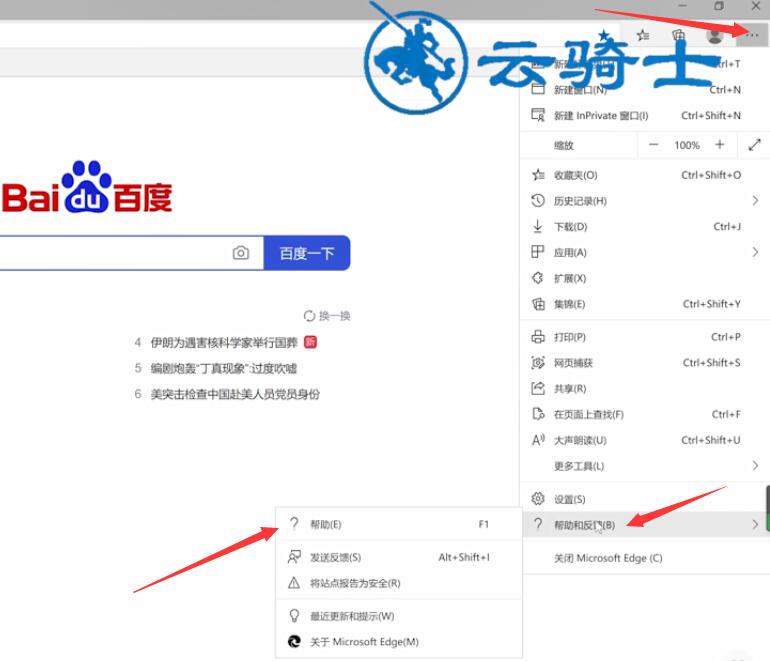Expand the 应用(A) submenu chevron

pos(755,252)
